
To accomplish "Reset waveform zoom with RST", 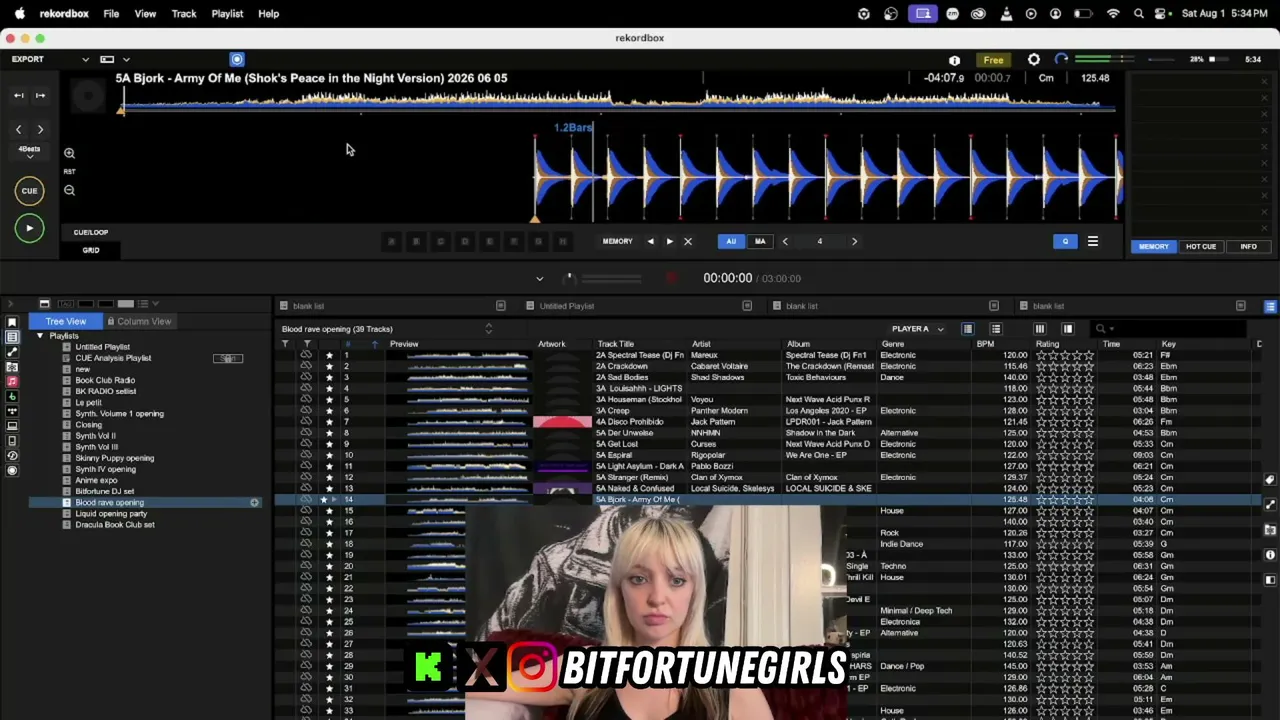I will point(69,172).
